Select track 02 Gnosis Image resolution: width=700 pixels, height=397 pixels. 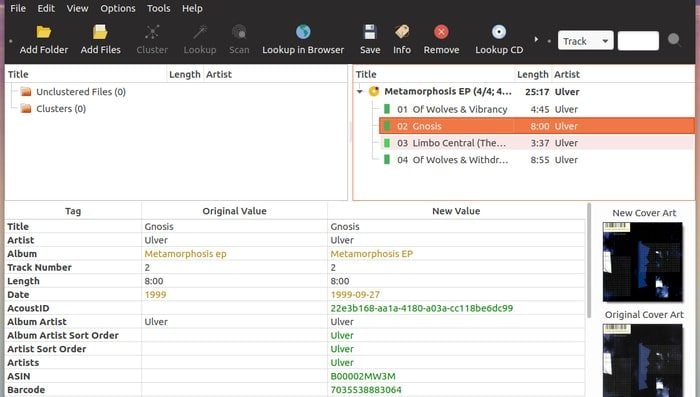[537, 126]
